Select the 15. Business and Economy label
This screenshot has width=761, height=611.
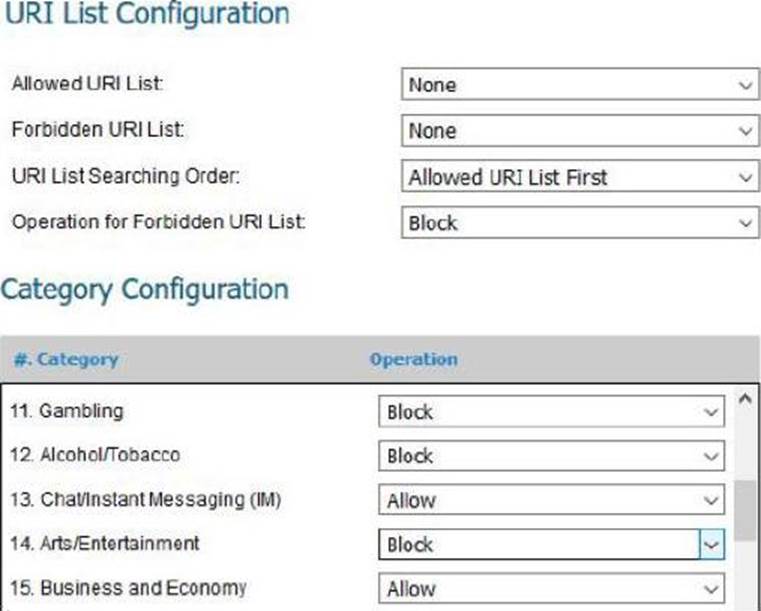[129, 588]
